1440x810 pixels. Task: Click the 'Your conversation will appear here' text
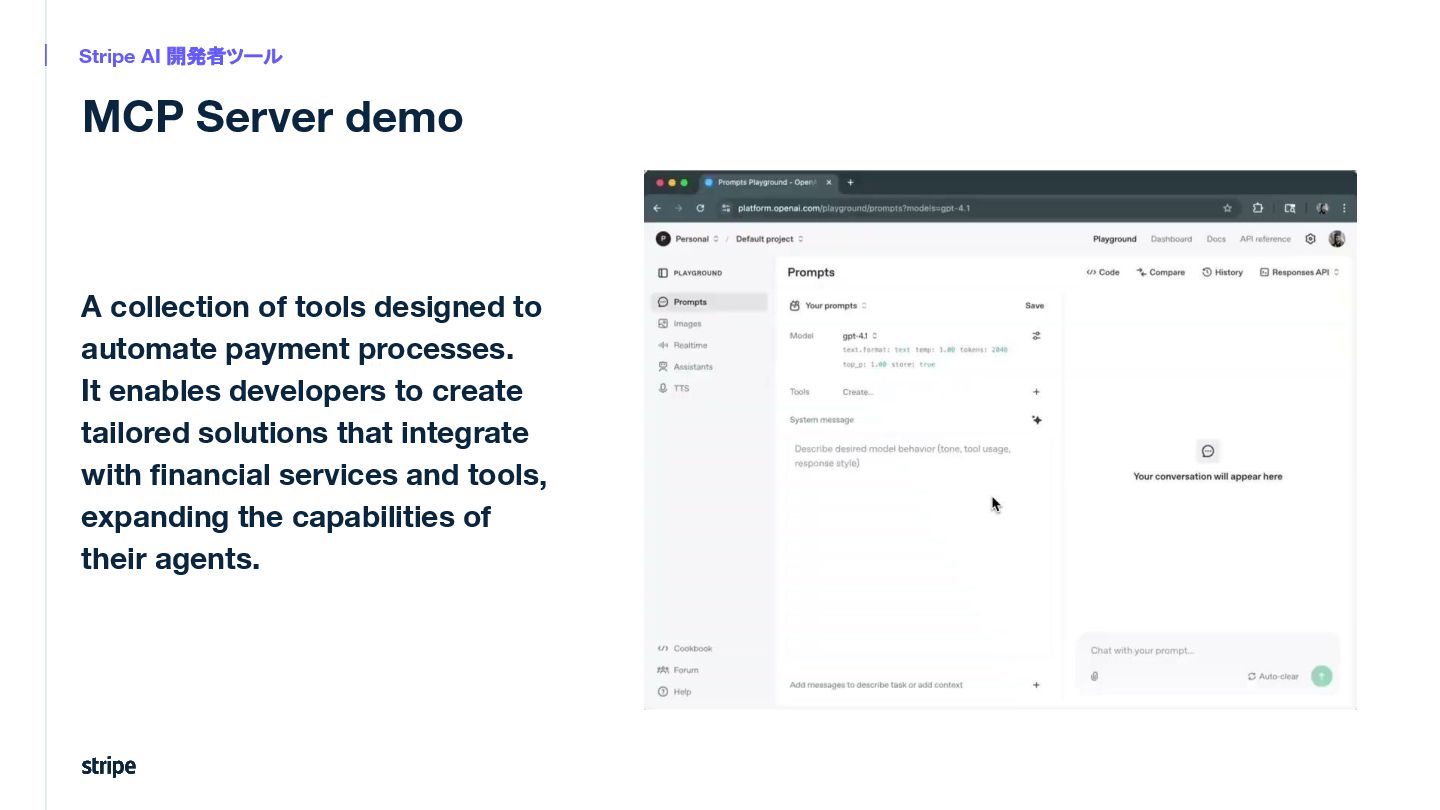tap(1208, 477)
